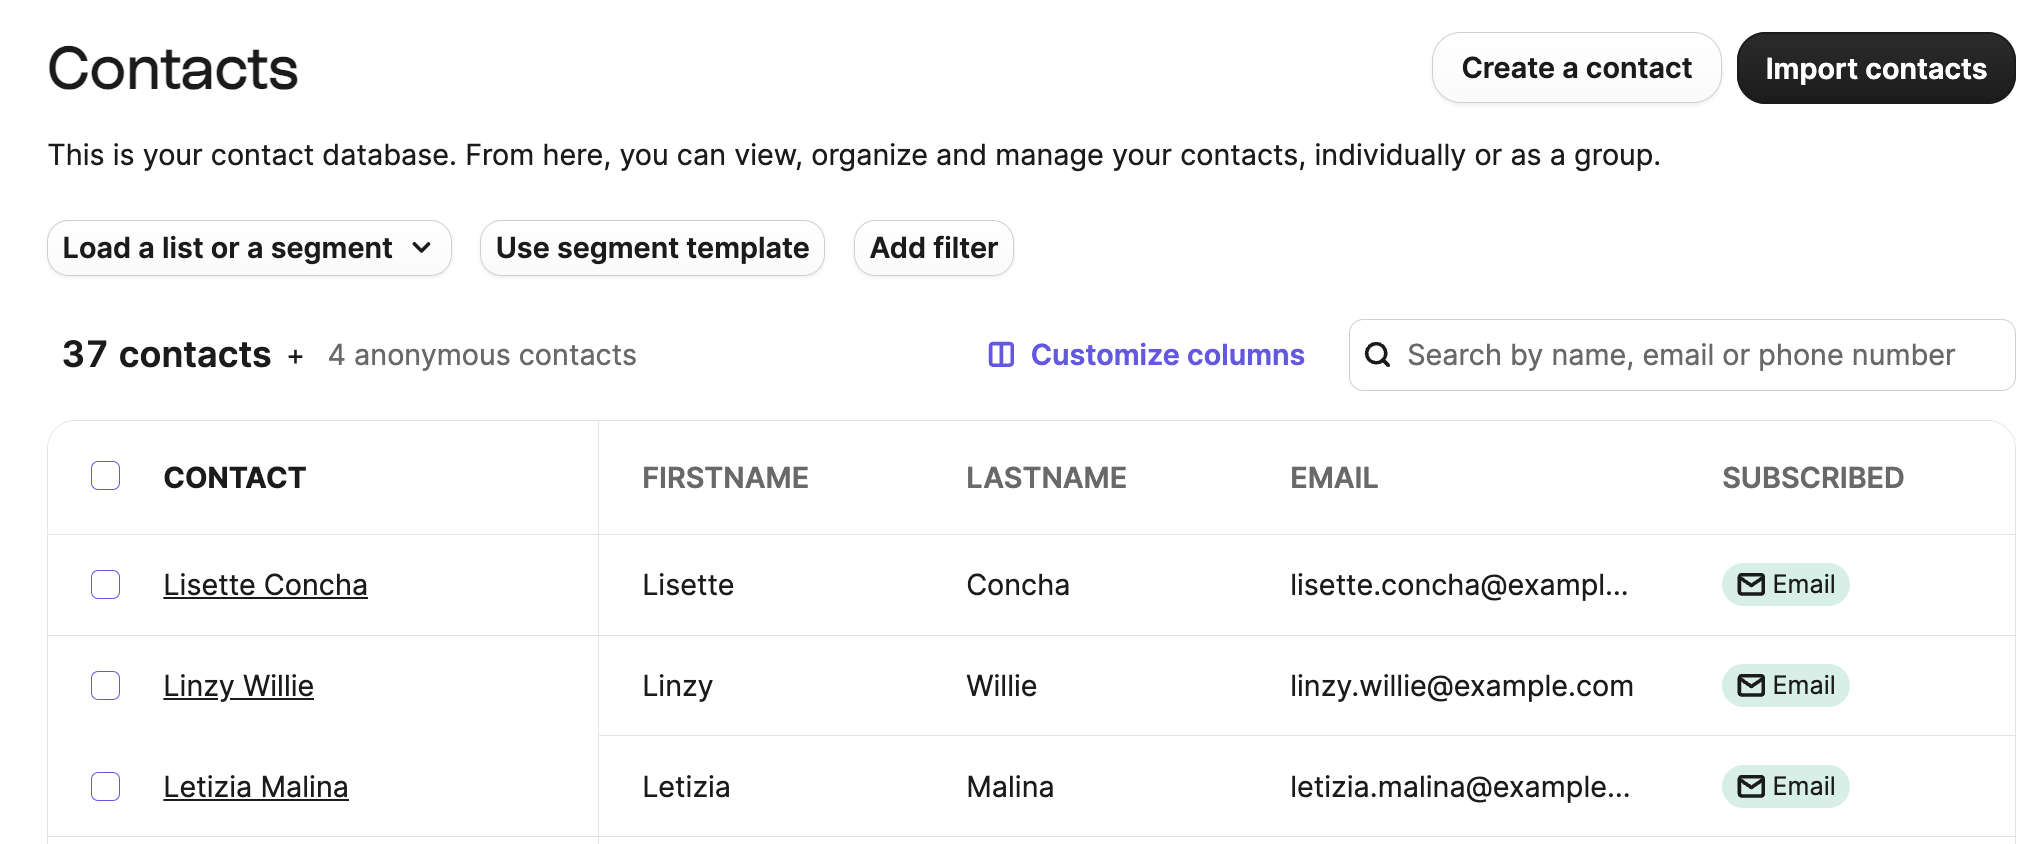Click the LASTNAME column header

pos(1046,478)
